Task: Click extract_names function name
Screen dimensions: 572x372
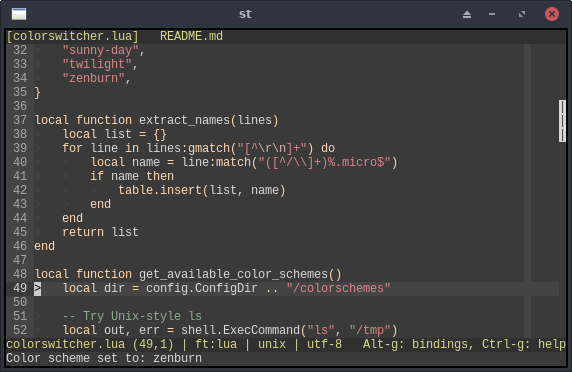Action: click(184, 120)
